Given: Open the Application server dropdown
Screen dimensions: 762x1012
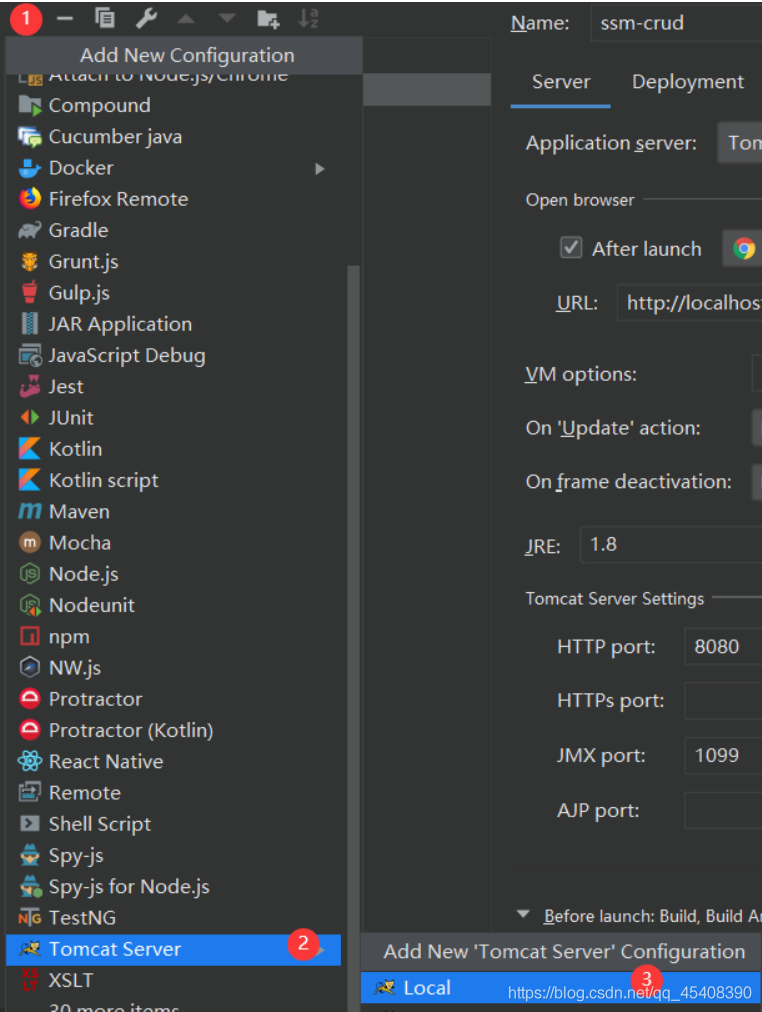Looking at the screenshot, I should 739,143.
